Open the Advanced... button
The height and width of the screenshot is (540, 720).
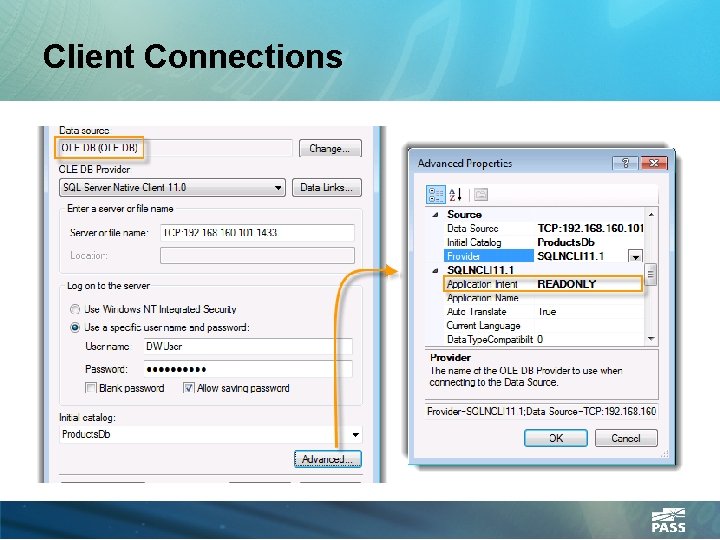(328, 459)
